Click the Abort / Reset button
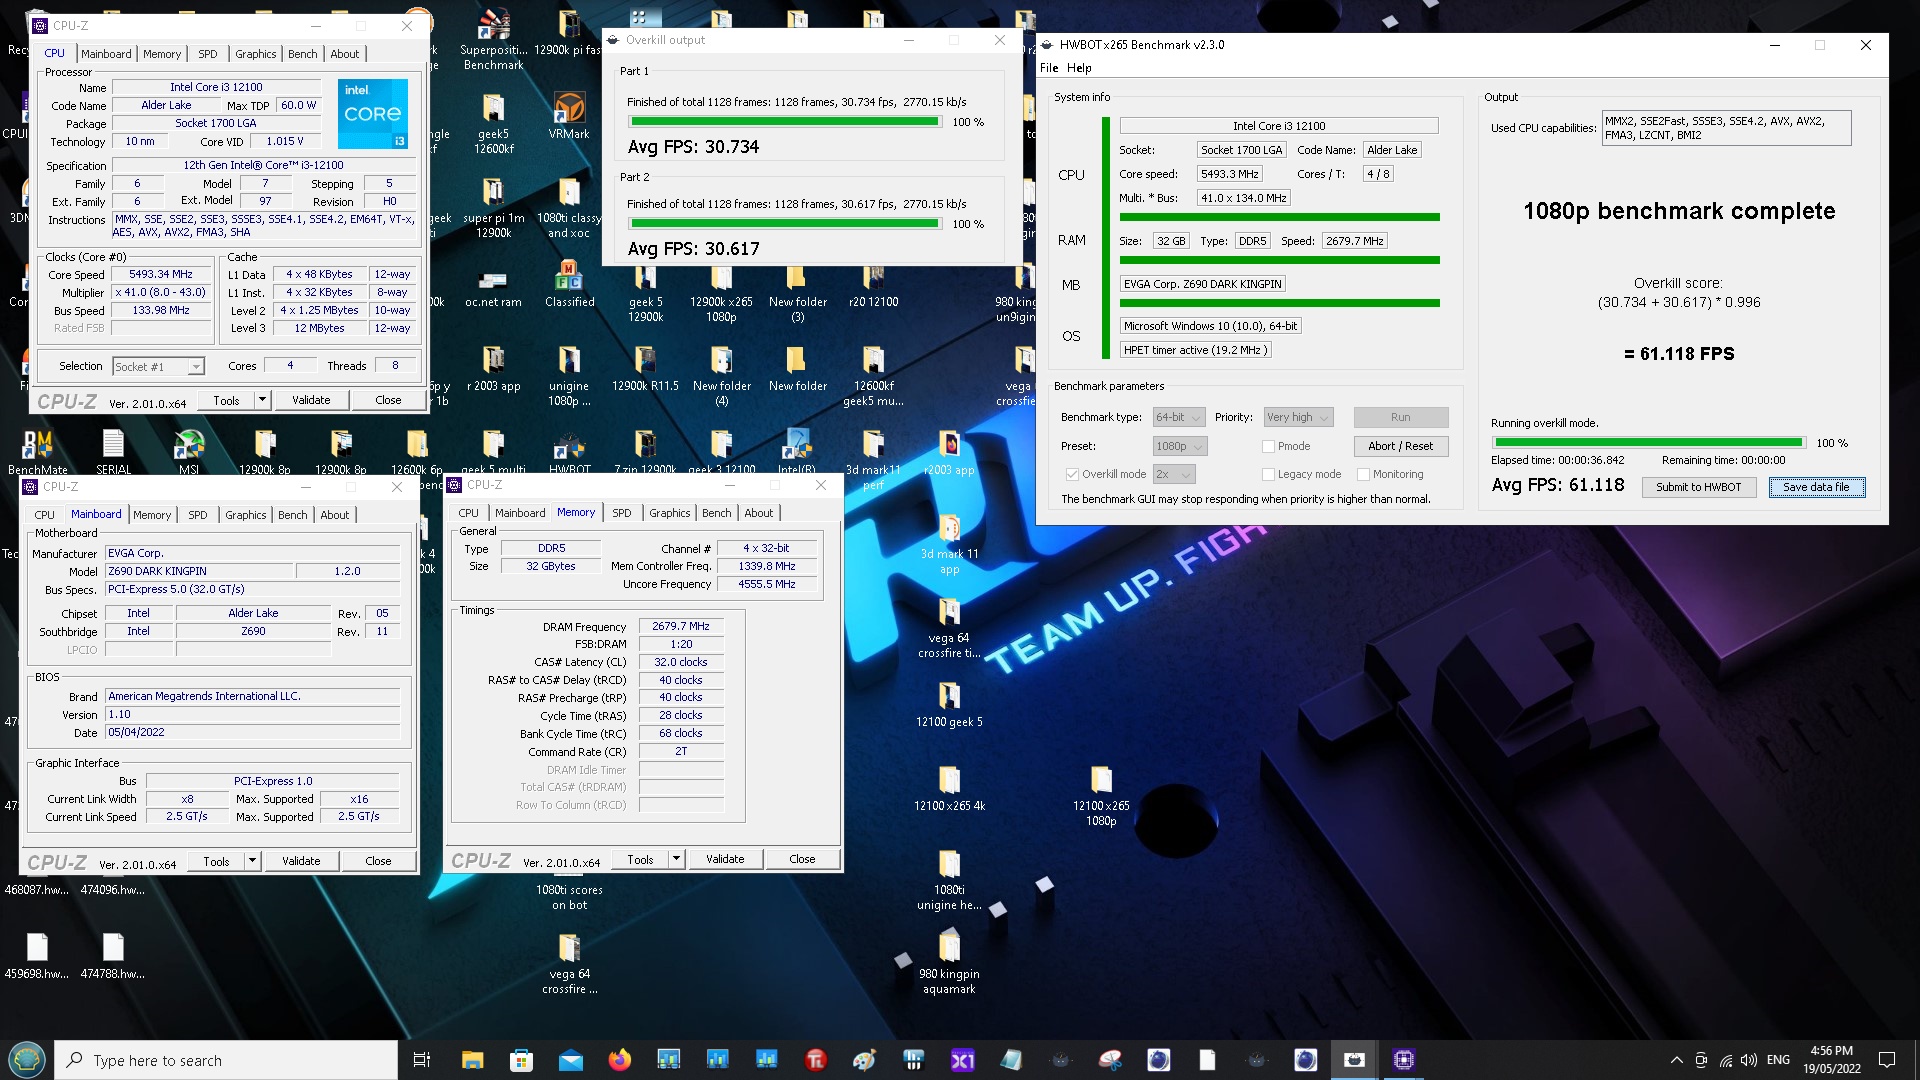 tap(1400, 446)
